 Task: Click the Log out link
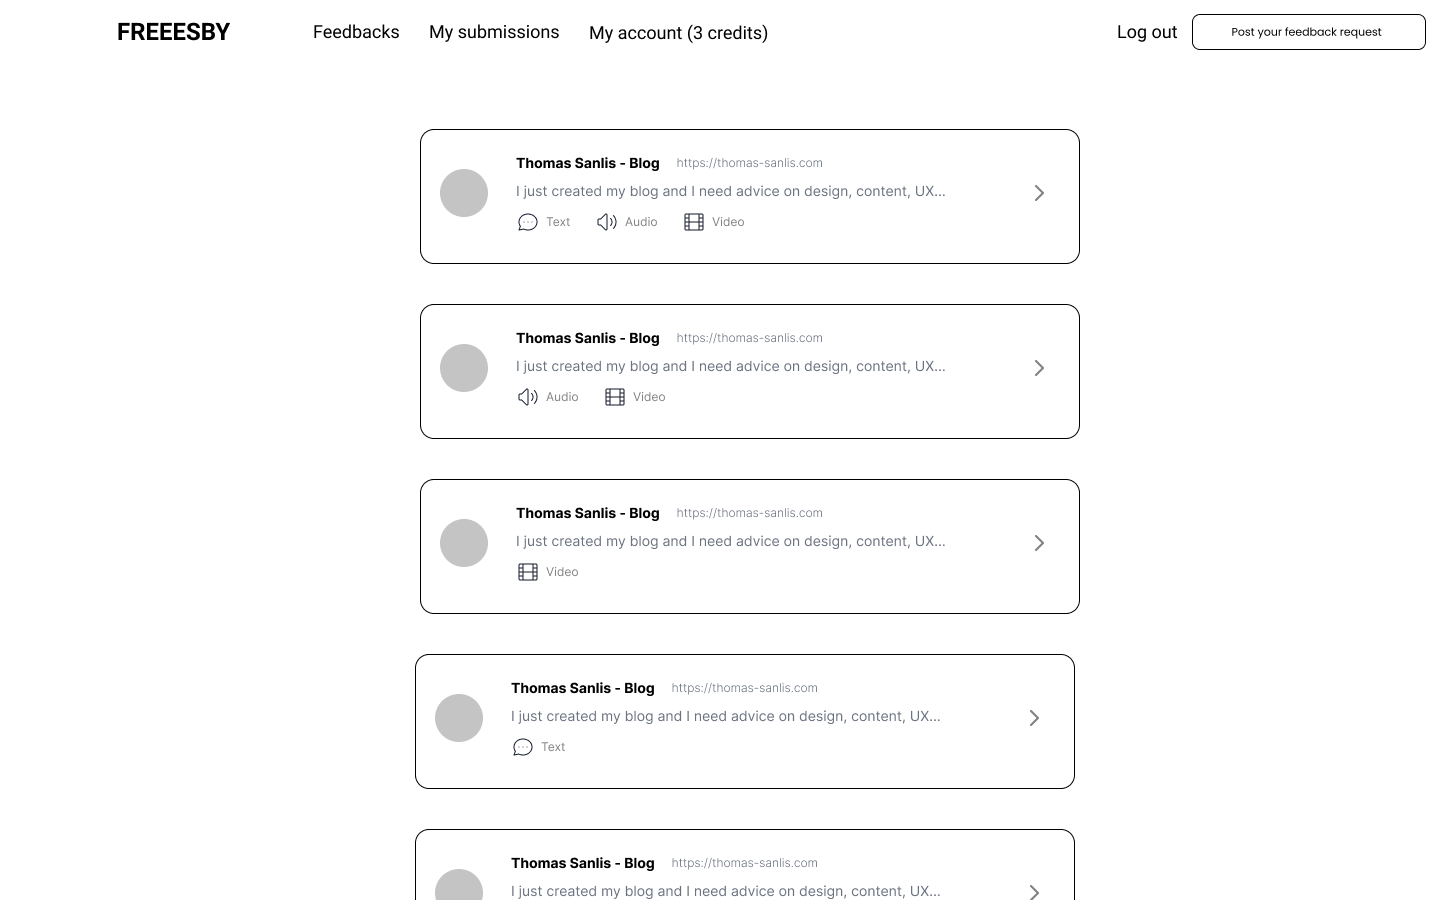[x=1146, y=32]
